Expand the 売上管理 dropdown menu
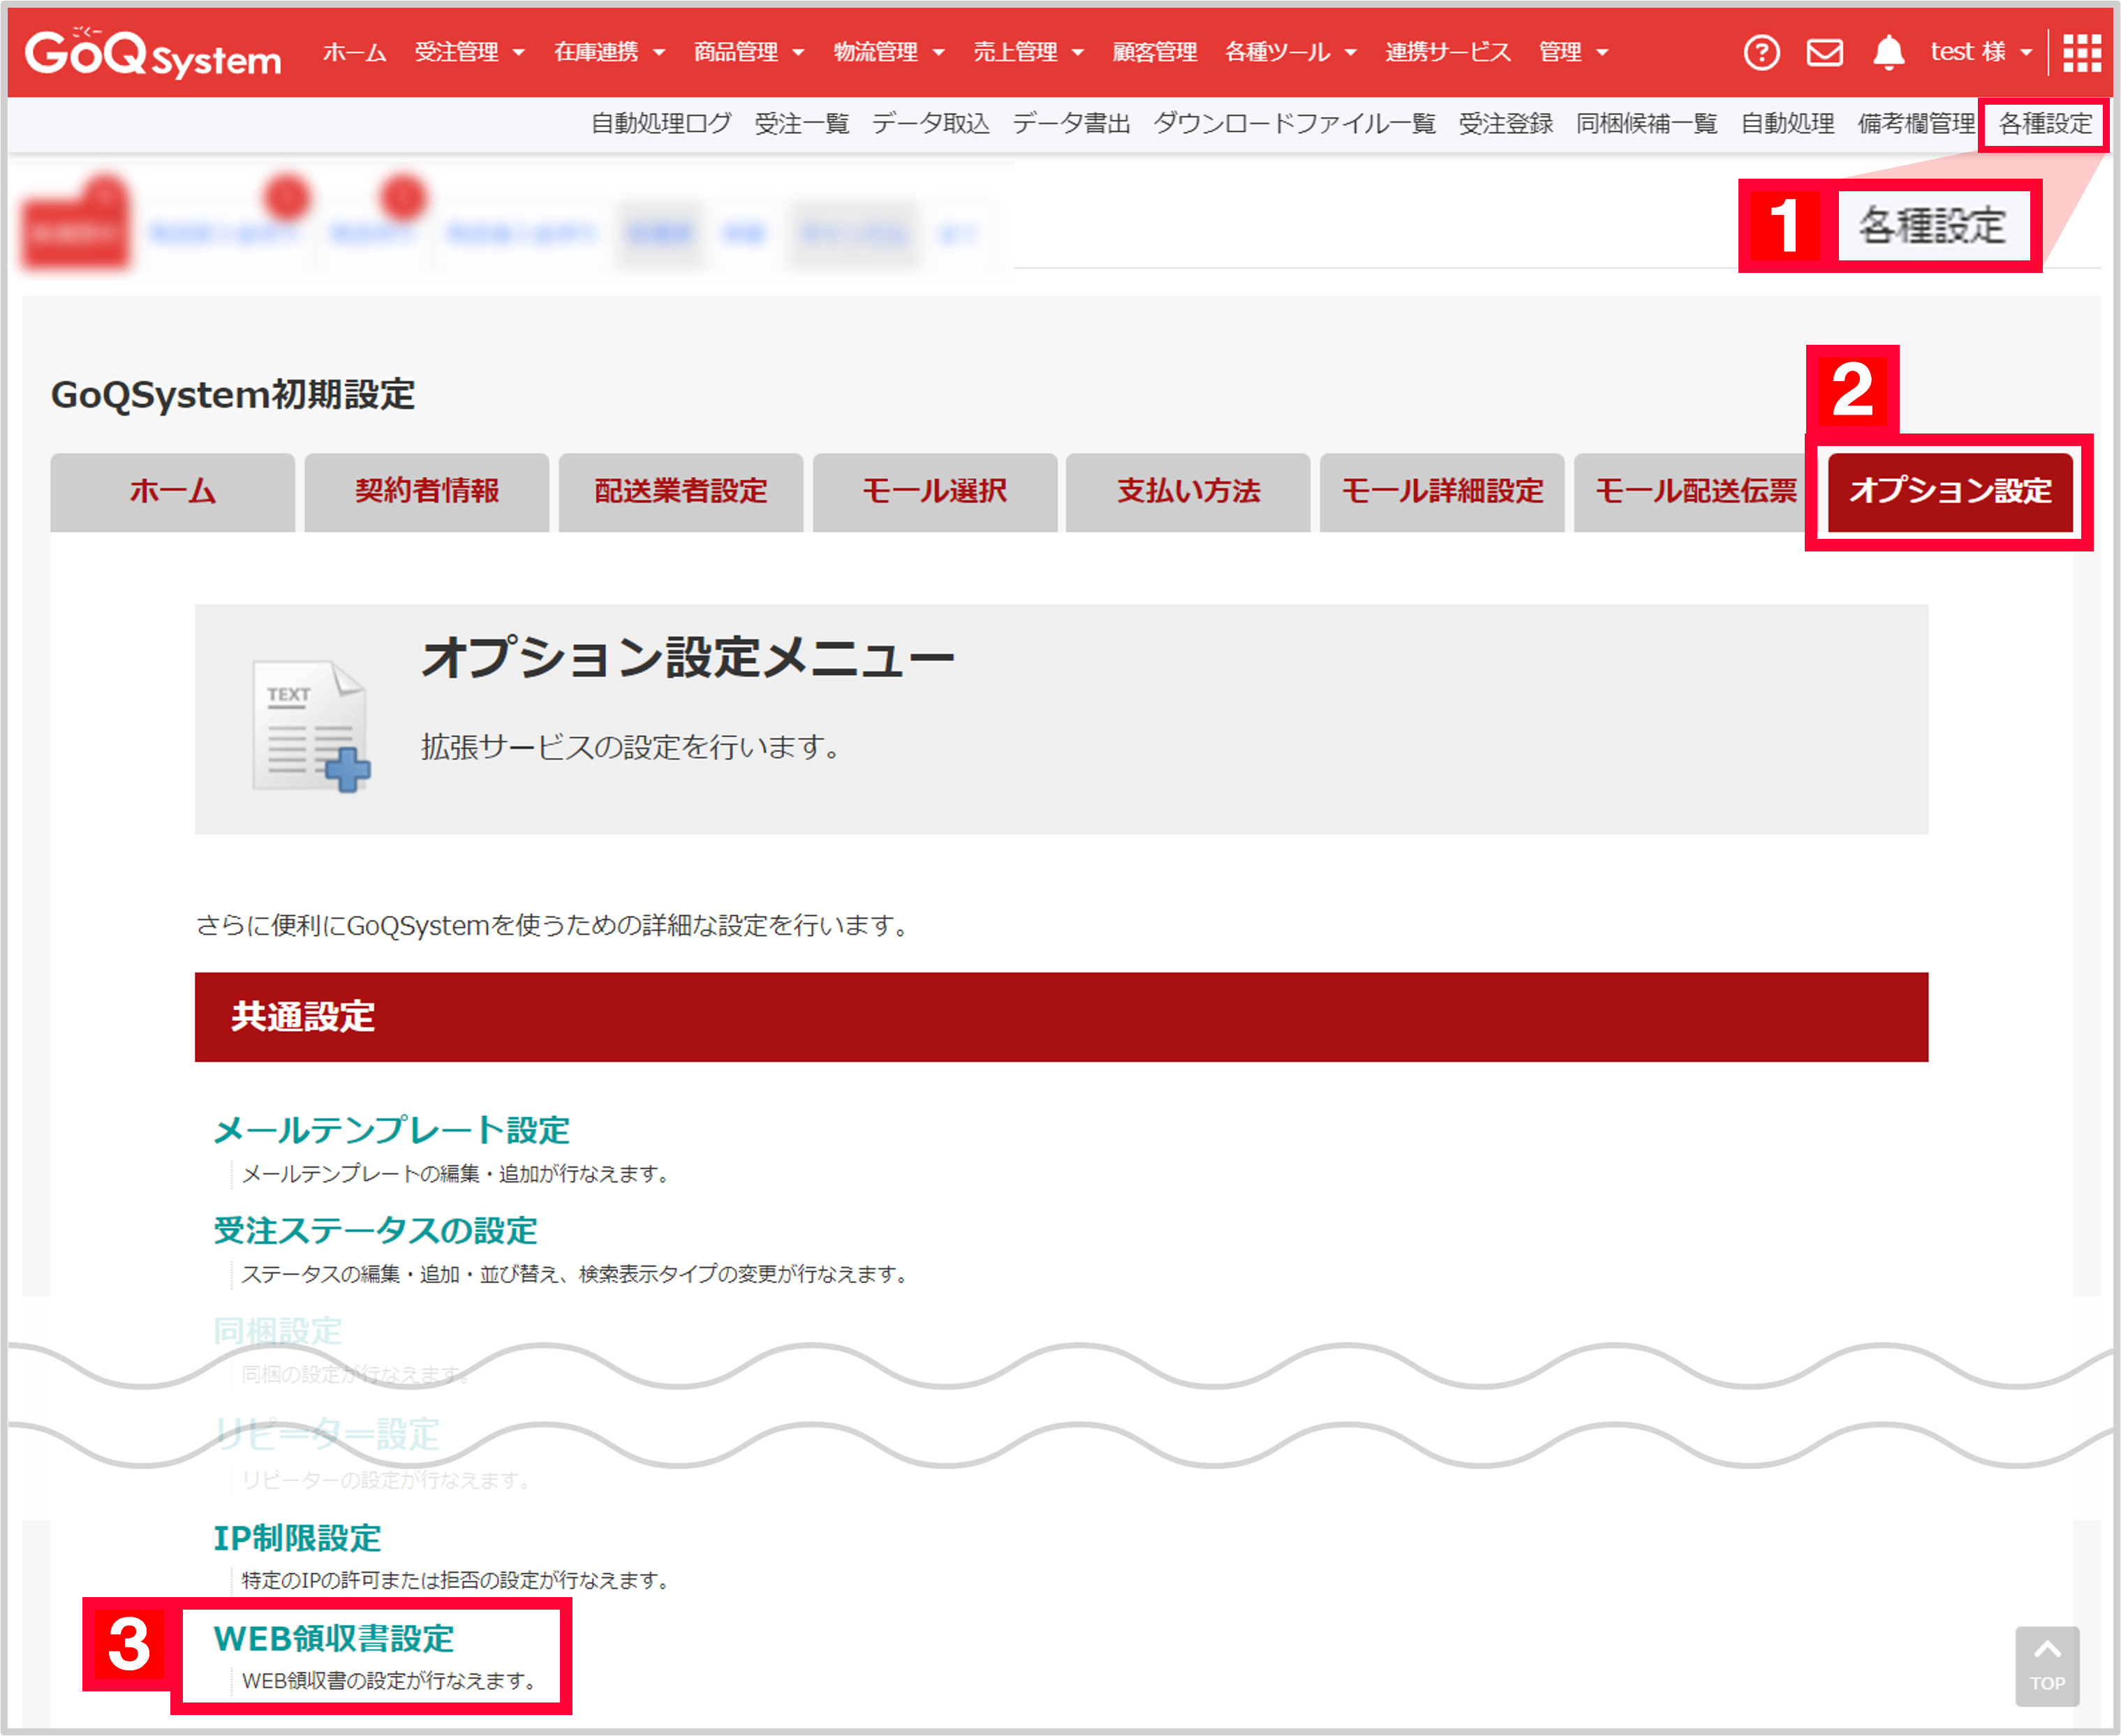 [x=1028, y=52]
